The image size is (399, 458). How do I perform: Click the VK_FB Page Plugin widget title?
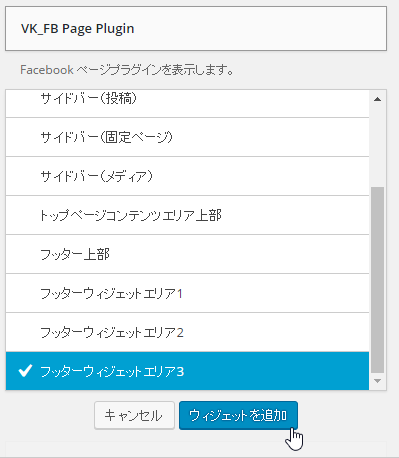tap(77, 29)
